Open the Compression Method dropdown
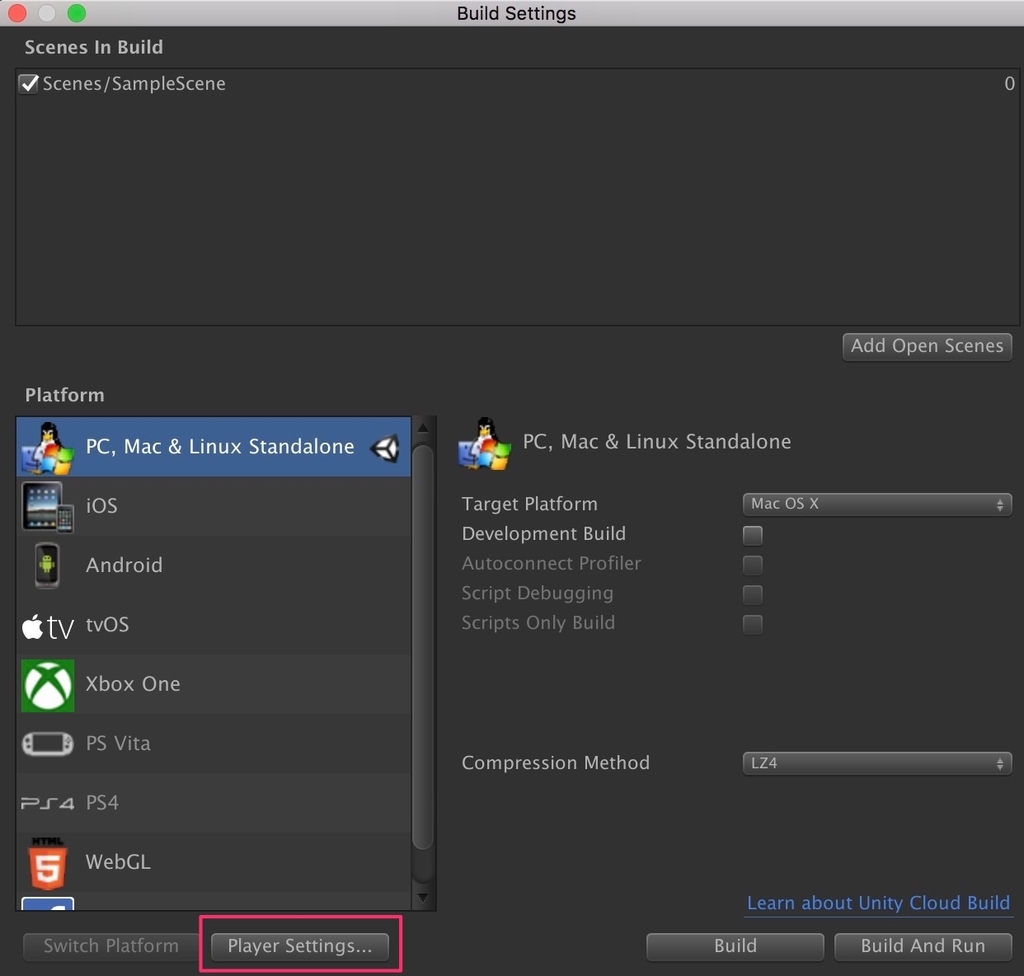 tap(877, 763)
